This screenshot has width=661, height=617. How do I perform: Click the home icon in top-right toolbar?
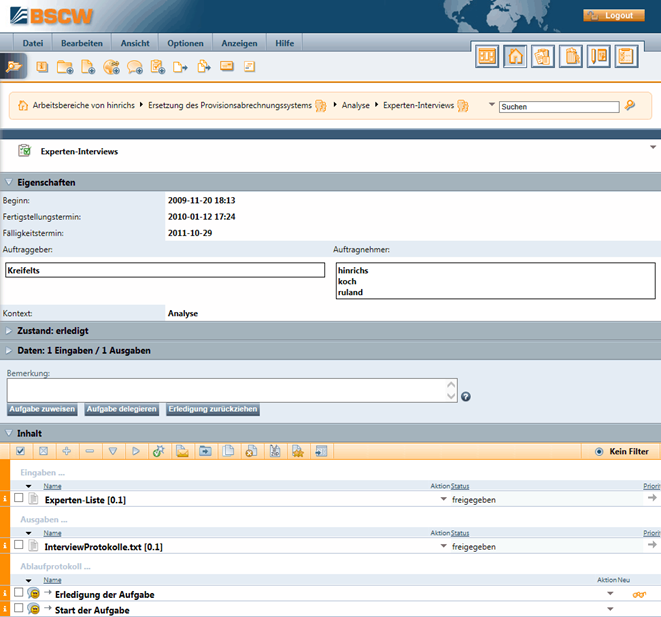point(515,57)
